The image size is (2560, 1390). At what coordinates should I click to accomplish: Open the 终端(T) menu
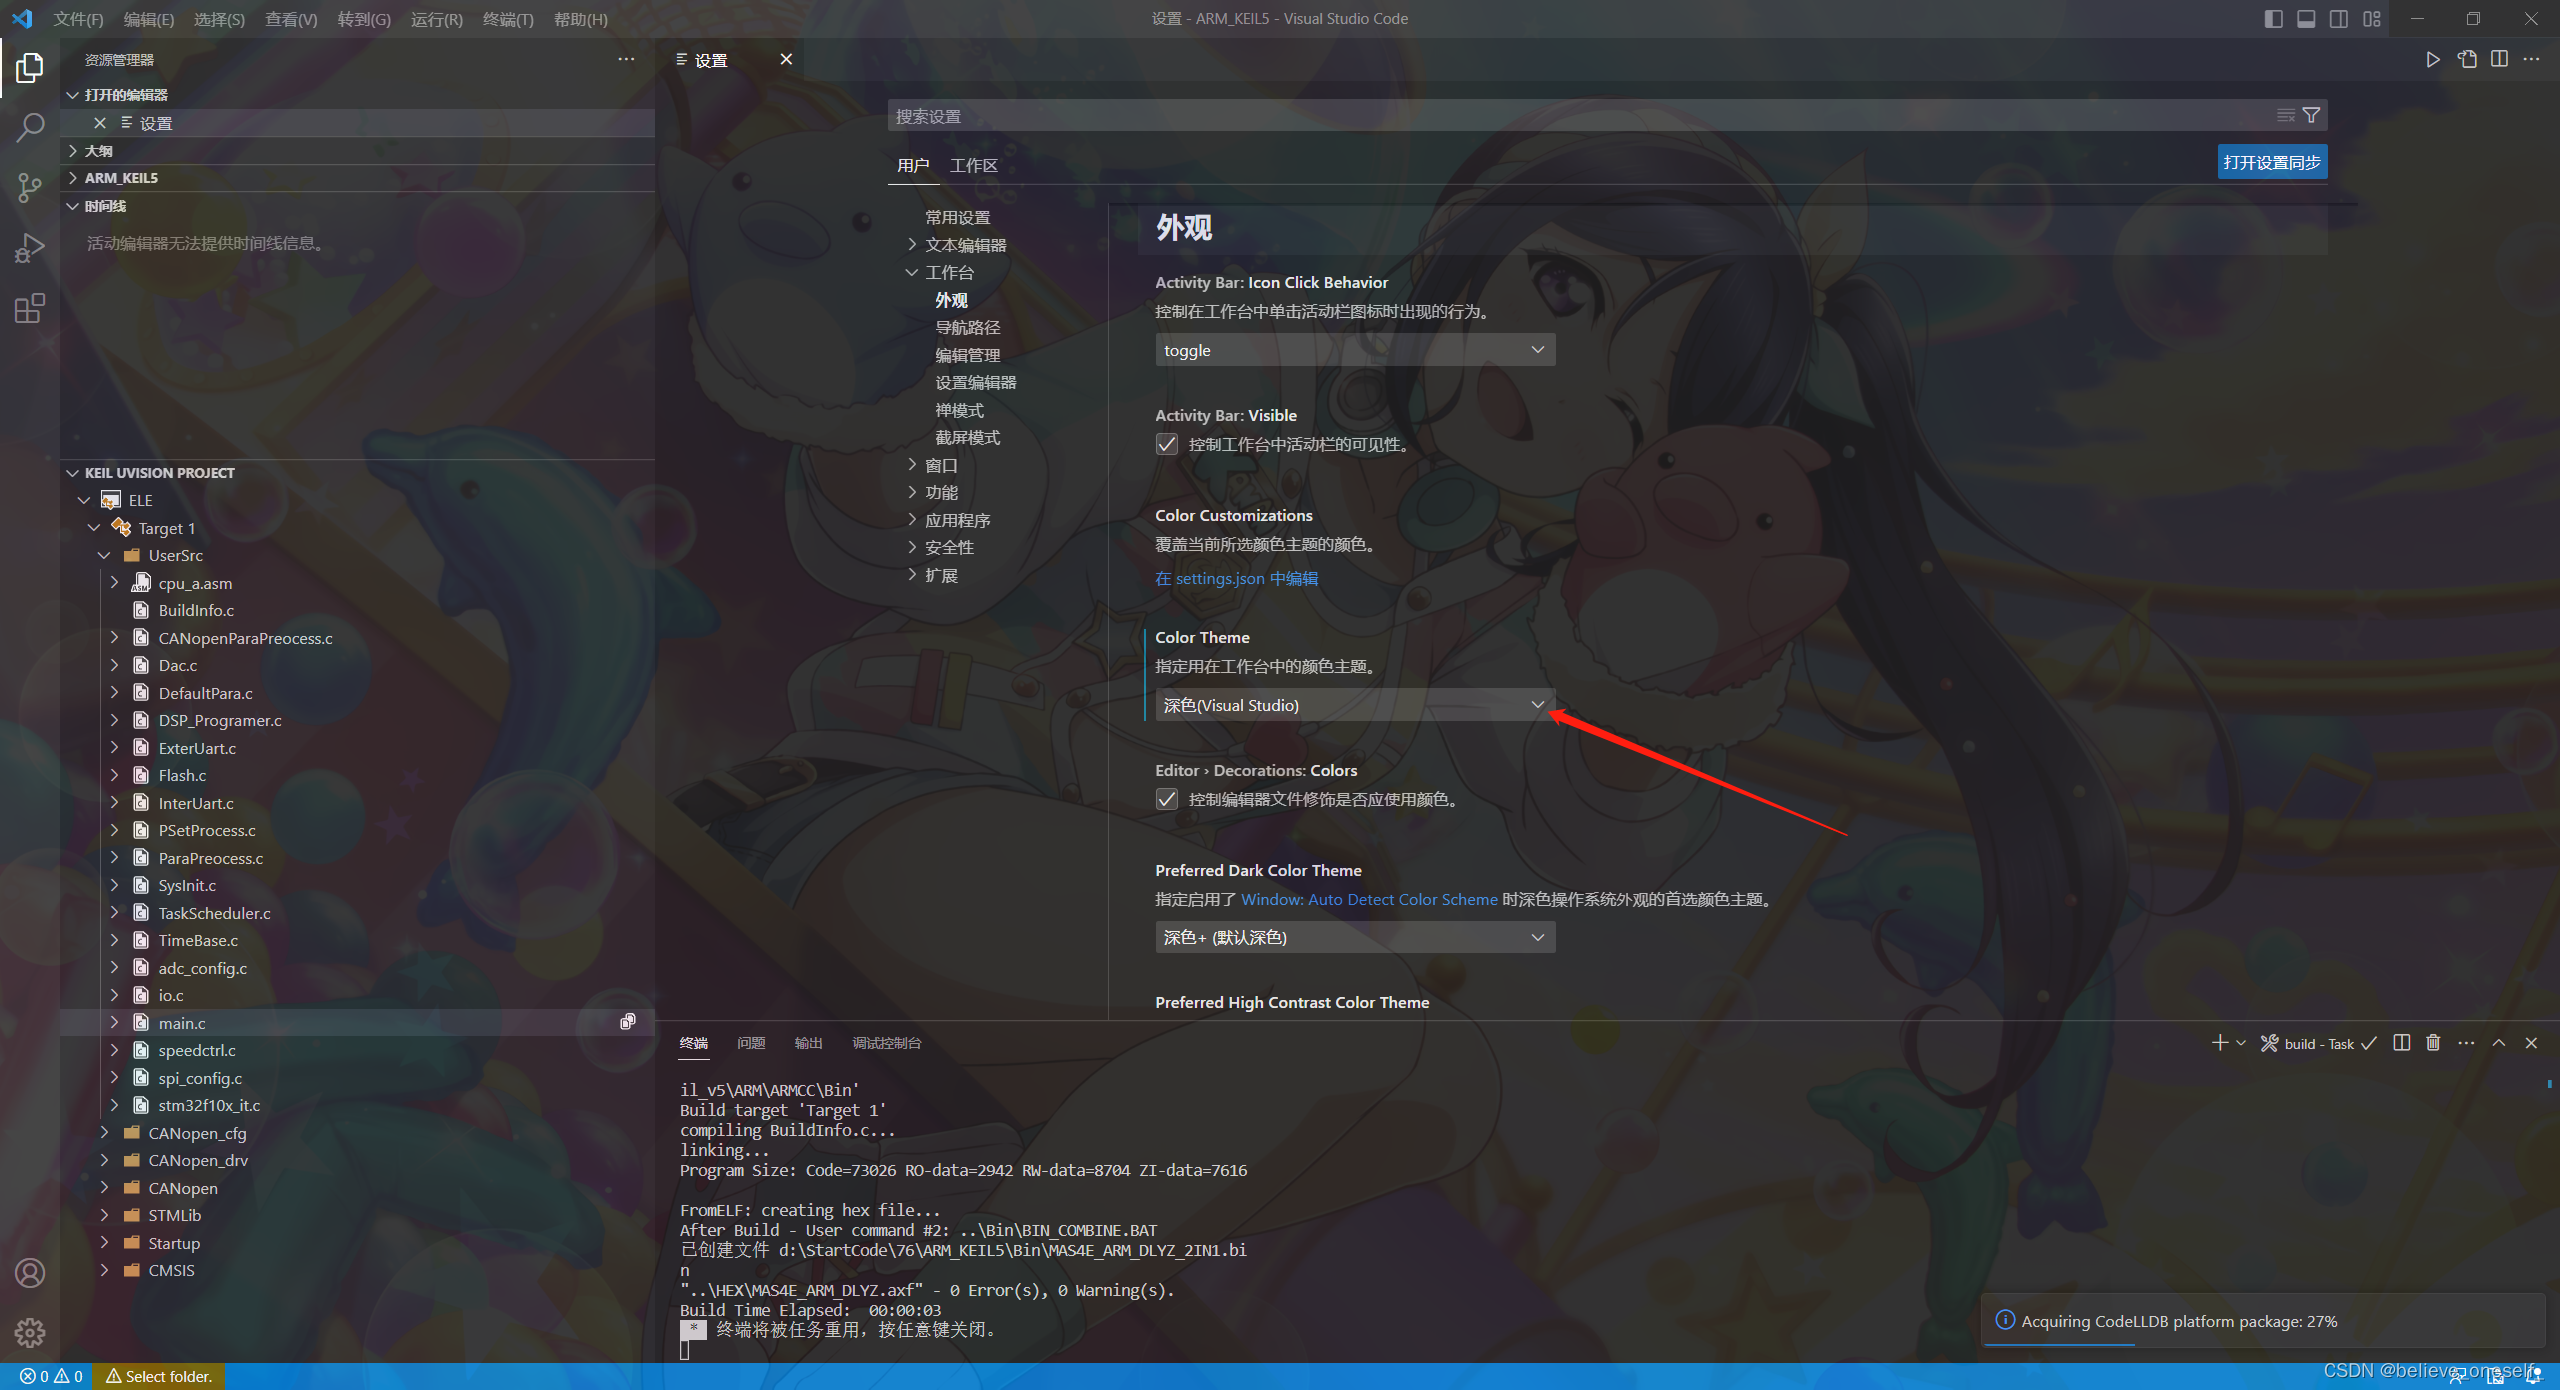(x=508, y=19)
